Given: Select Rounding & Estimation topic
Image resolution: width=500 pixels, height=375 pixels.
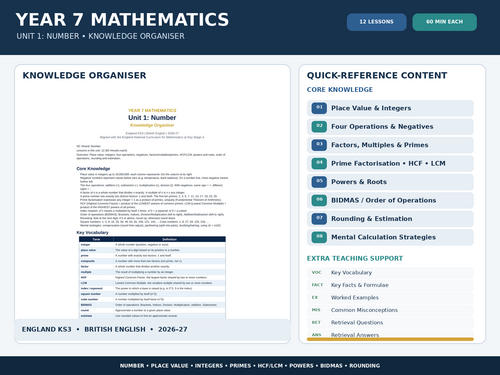Looking at the screenshot, I should point(390,218).
